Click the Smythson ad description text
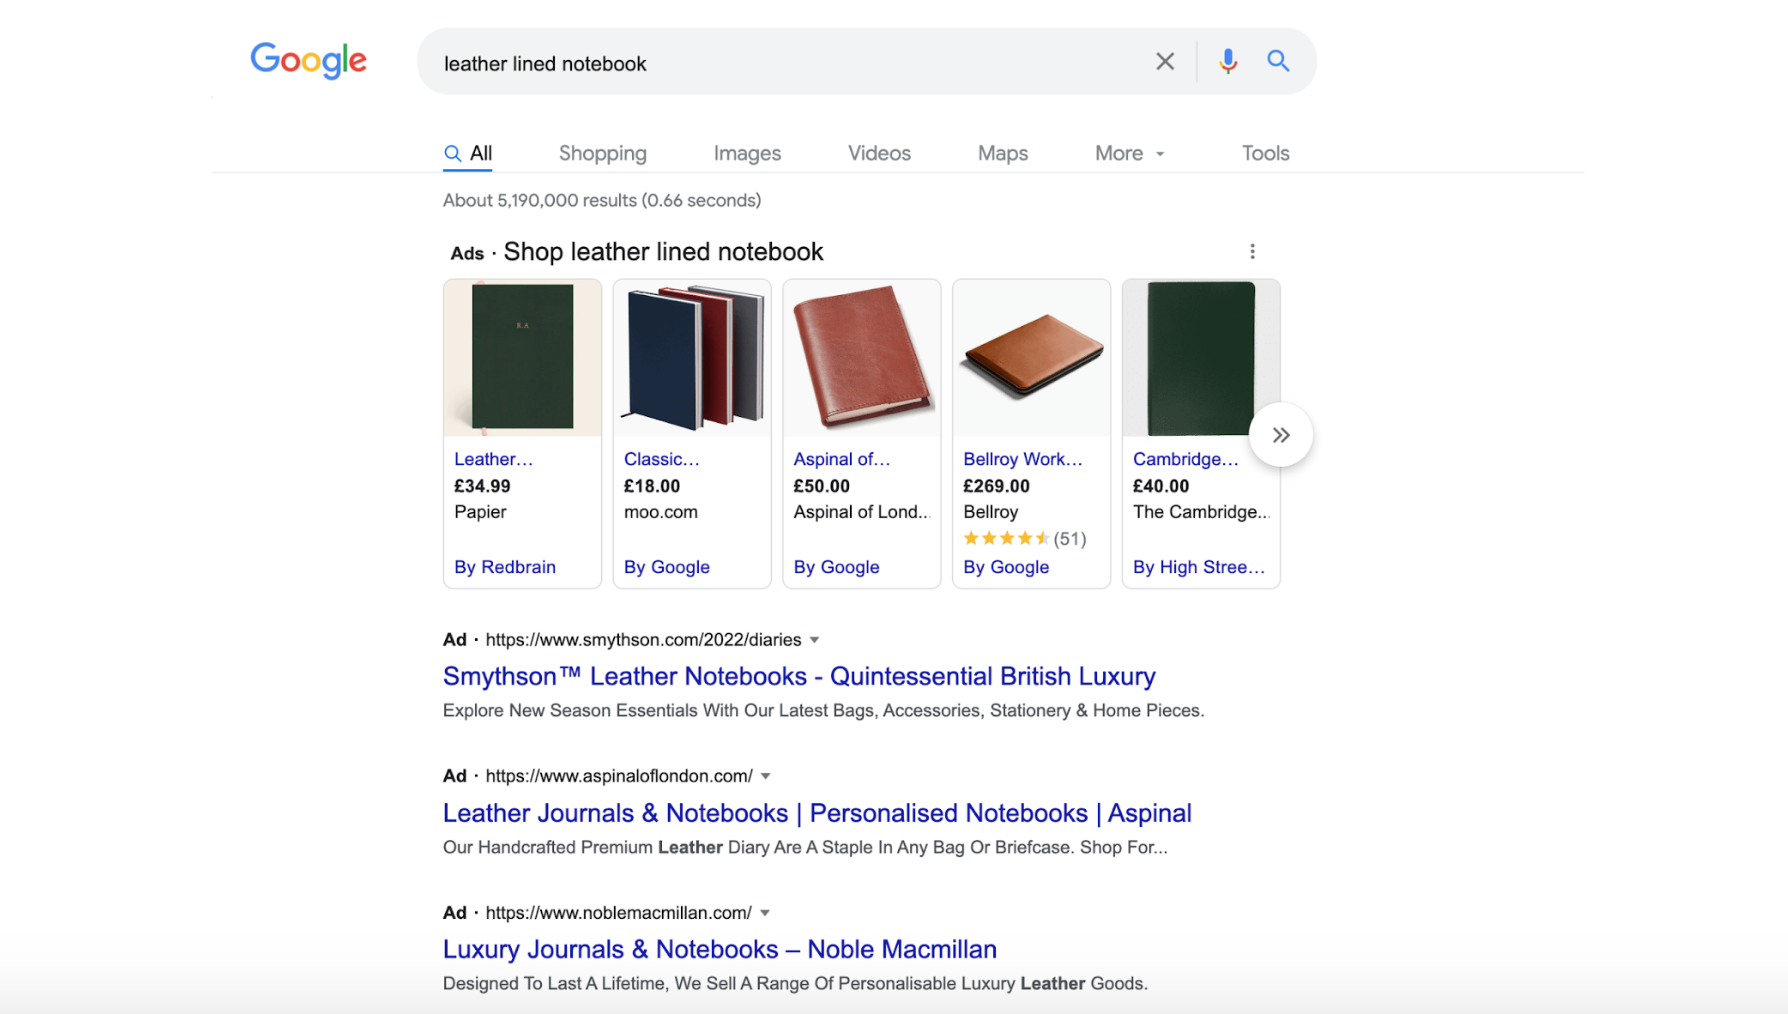The image size is (1788, 1014). click(823, 711)
